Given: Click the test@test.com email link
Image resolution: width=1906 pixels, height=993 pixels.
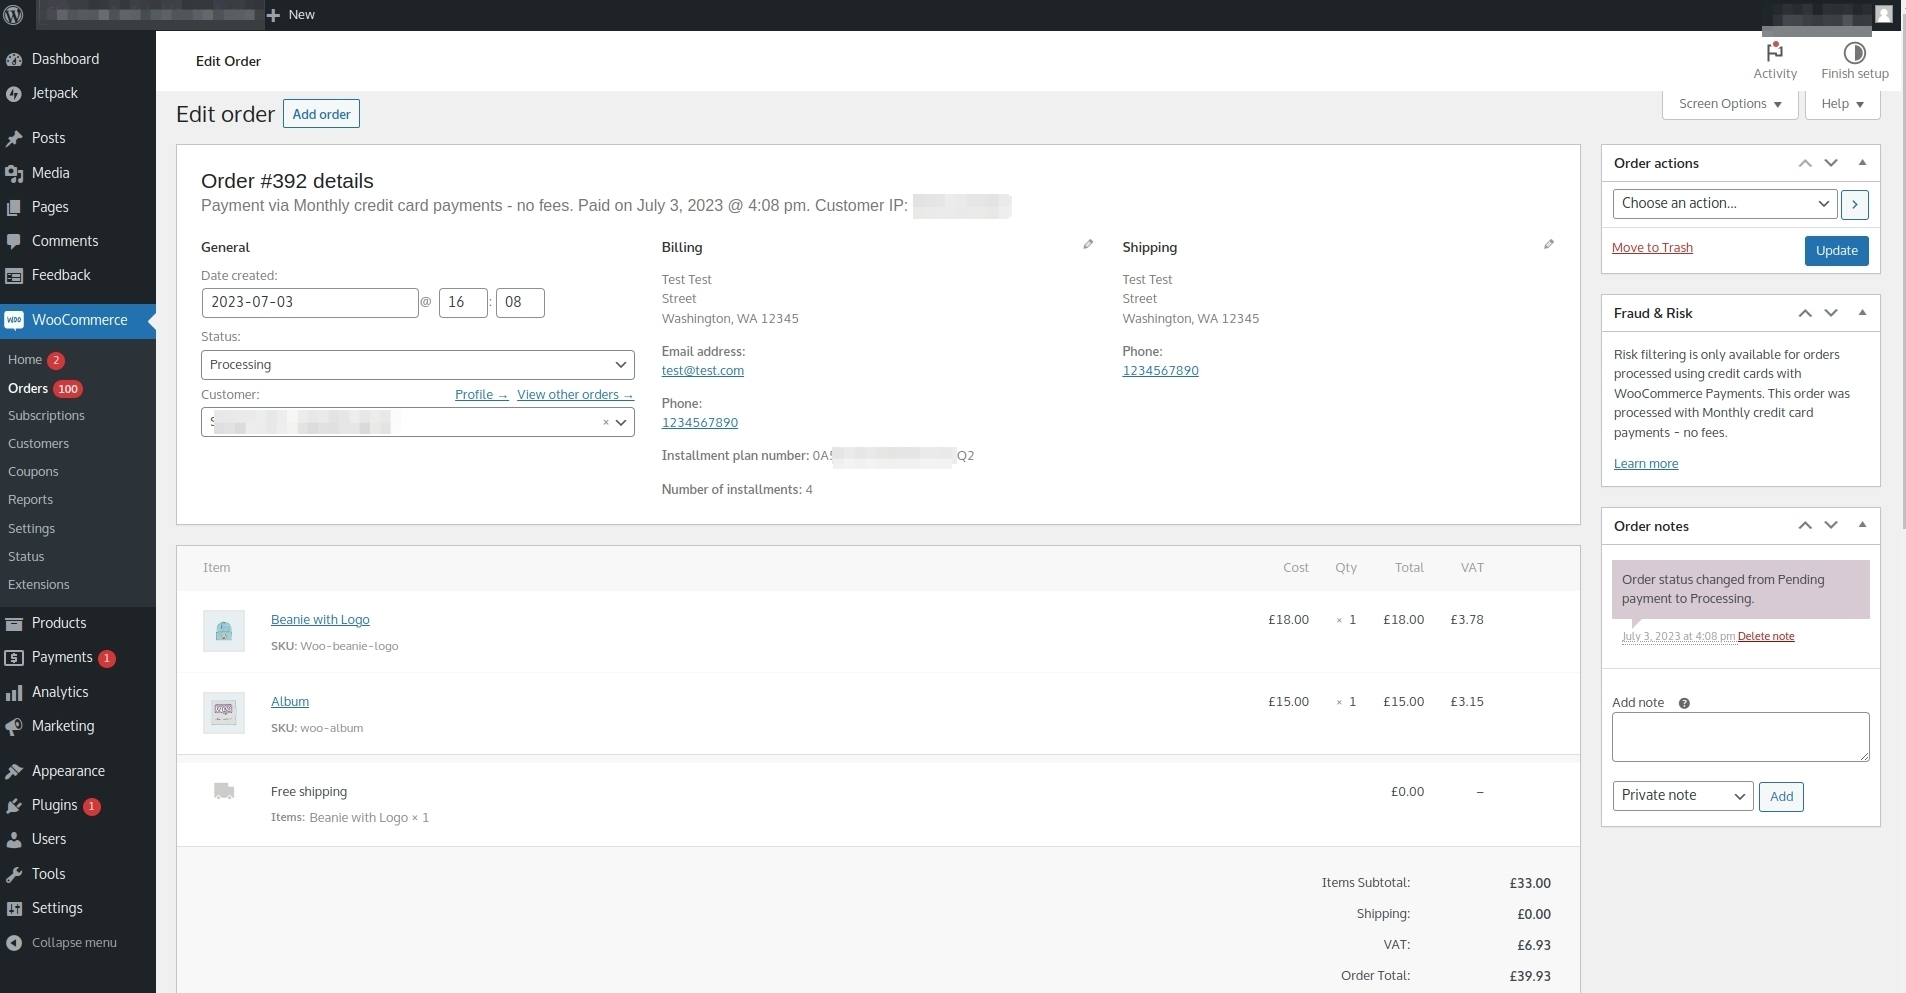Looking at the screenshot, I should (x=702, y=371).
